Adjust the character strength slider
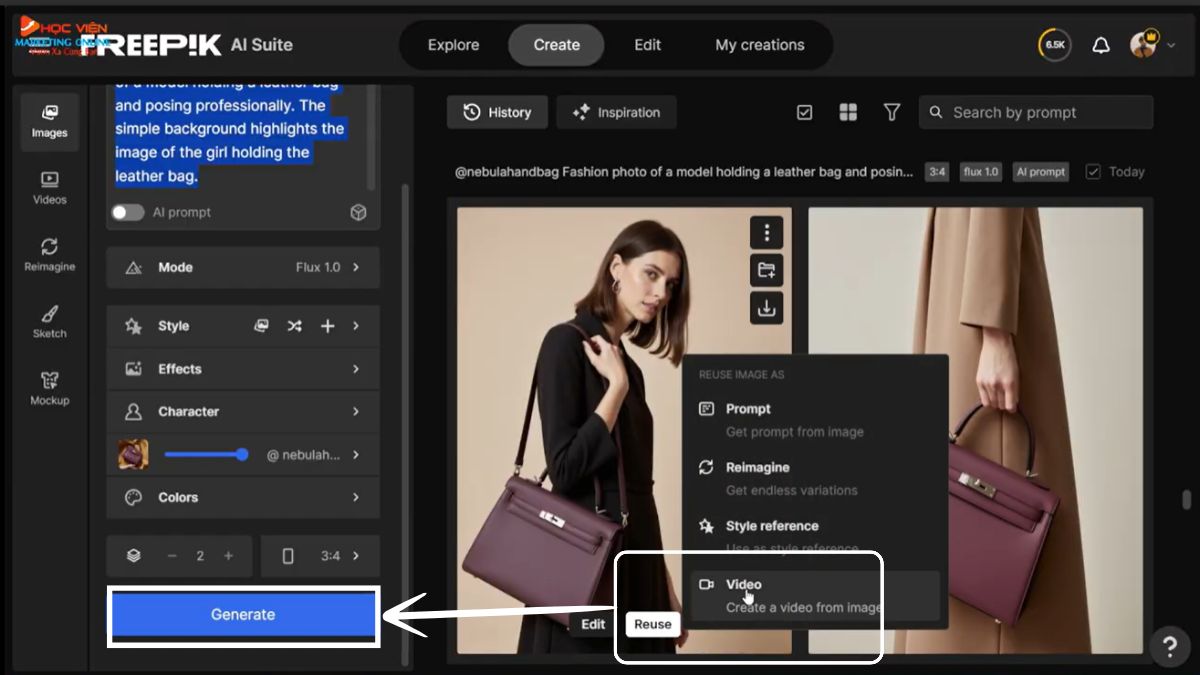Image resolution: width=1200 pixels, height=675 pixels. (x=206, y=455)
